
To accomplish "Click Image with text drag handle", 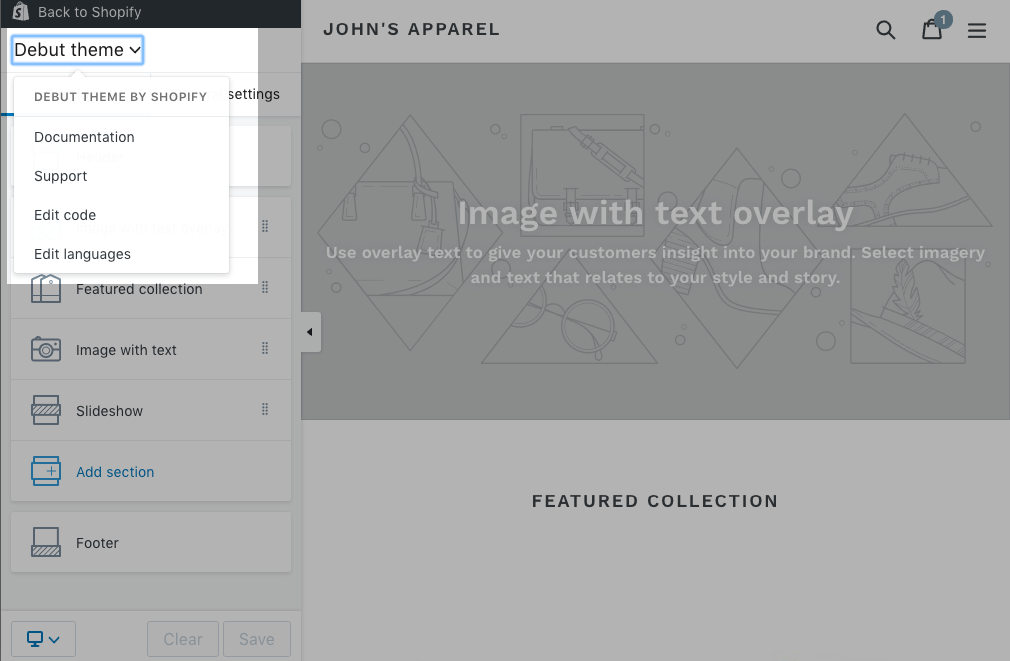I will point(265,349).
